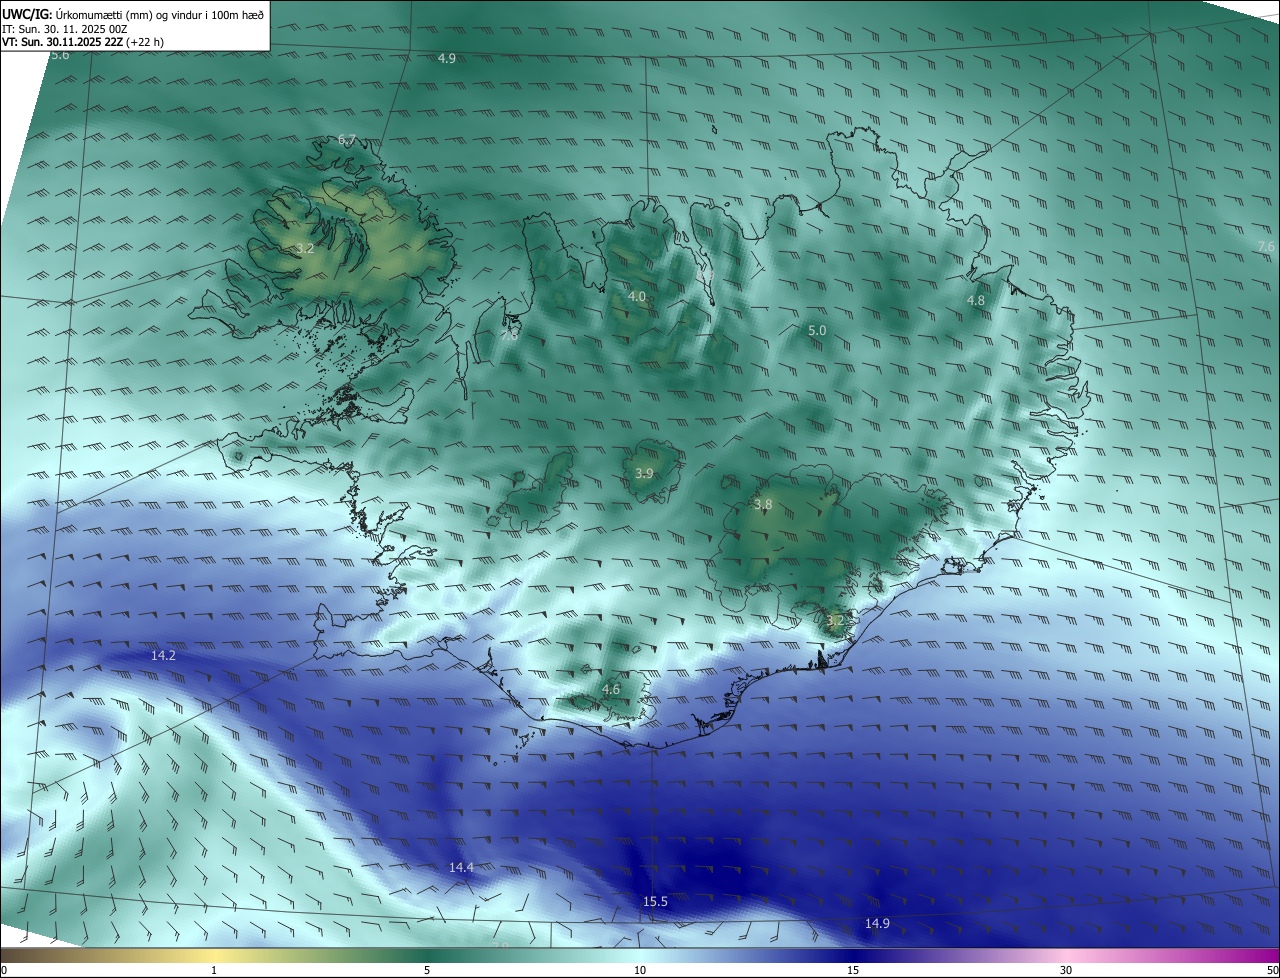Select the 14.2 value over the sea
The width and height of the screenshot is (1280, 978).
(x=163, y=656)
